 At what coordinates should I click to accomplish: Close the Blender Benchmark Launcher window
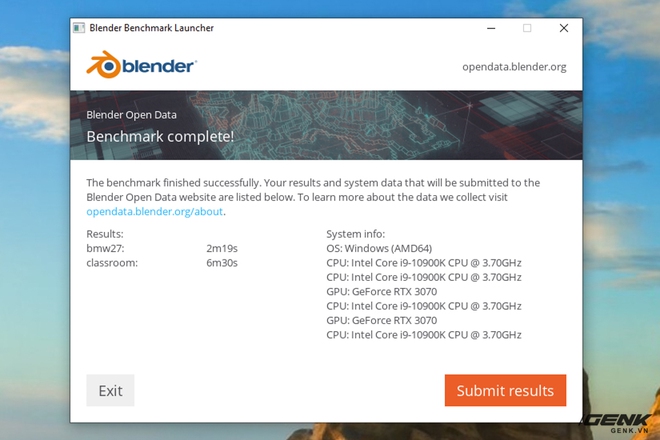(564, 28)
